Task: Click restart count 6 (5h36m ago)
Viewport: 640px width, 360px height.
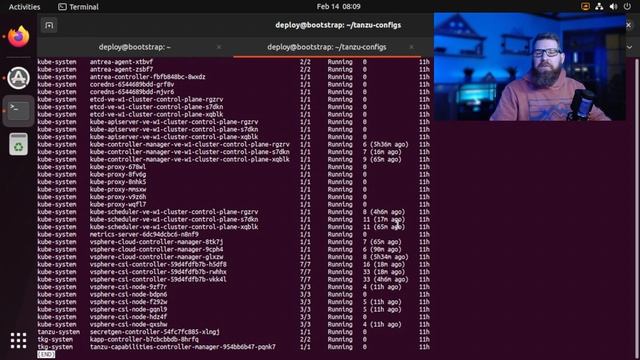Action: (385, 144)
